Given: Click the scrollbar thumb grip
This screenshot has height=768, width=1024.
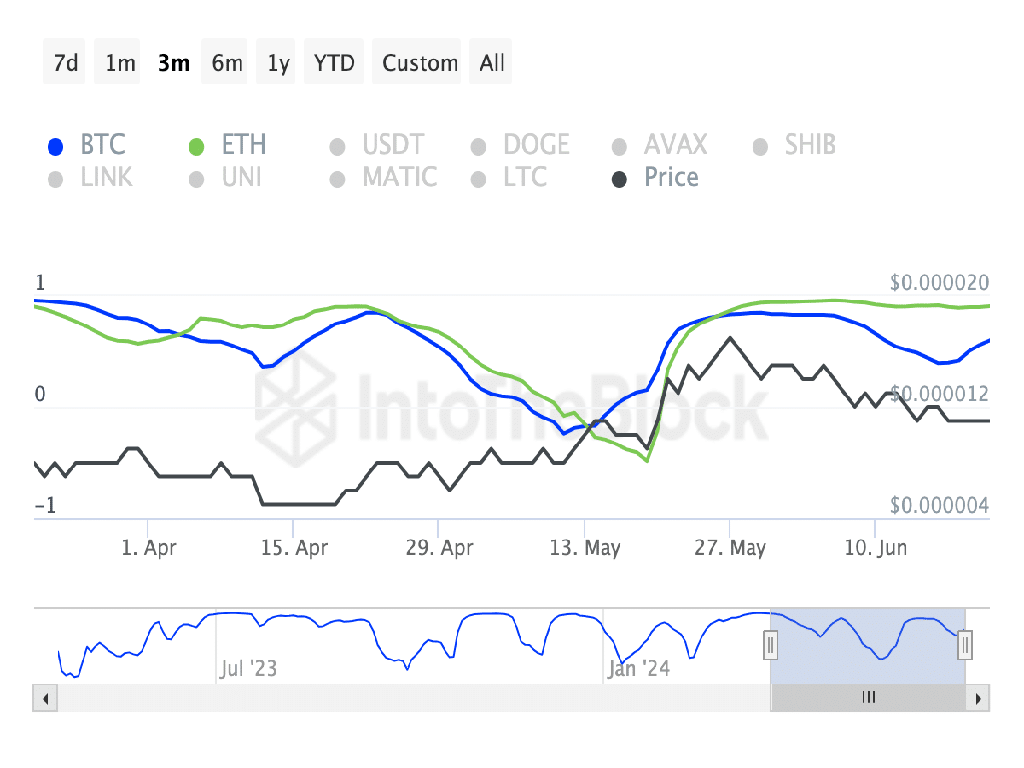Looking at the screenshot, I should (x=869, y=698).
